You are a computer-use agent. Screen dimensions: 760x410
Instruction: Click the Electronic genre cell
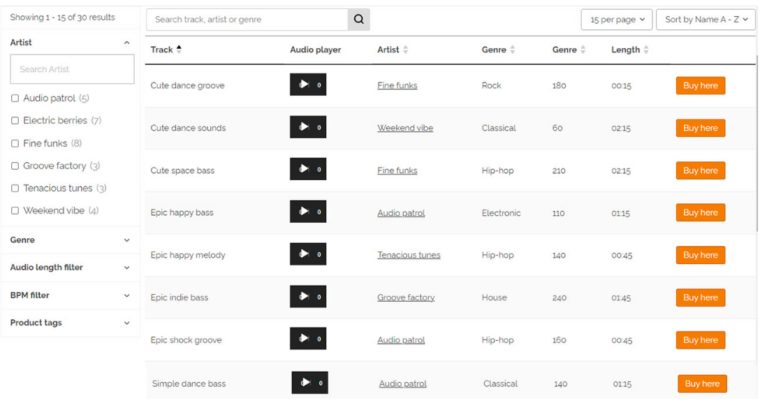pos(501,213)
